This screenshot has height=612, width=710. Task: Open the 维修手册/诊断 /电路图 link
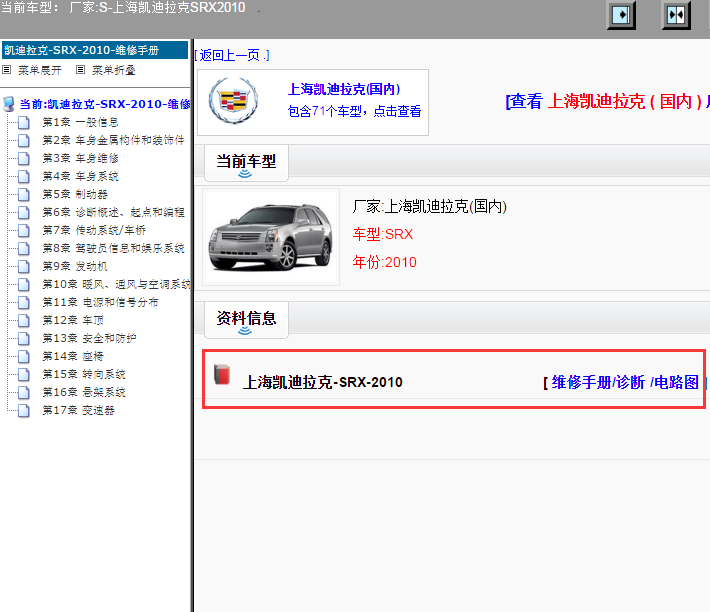(625, 382)
